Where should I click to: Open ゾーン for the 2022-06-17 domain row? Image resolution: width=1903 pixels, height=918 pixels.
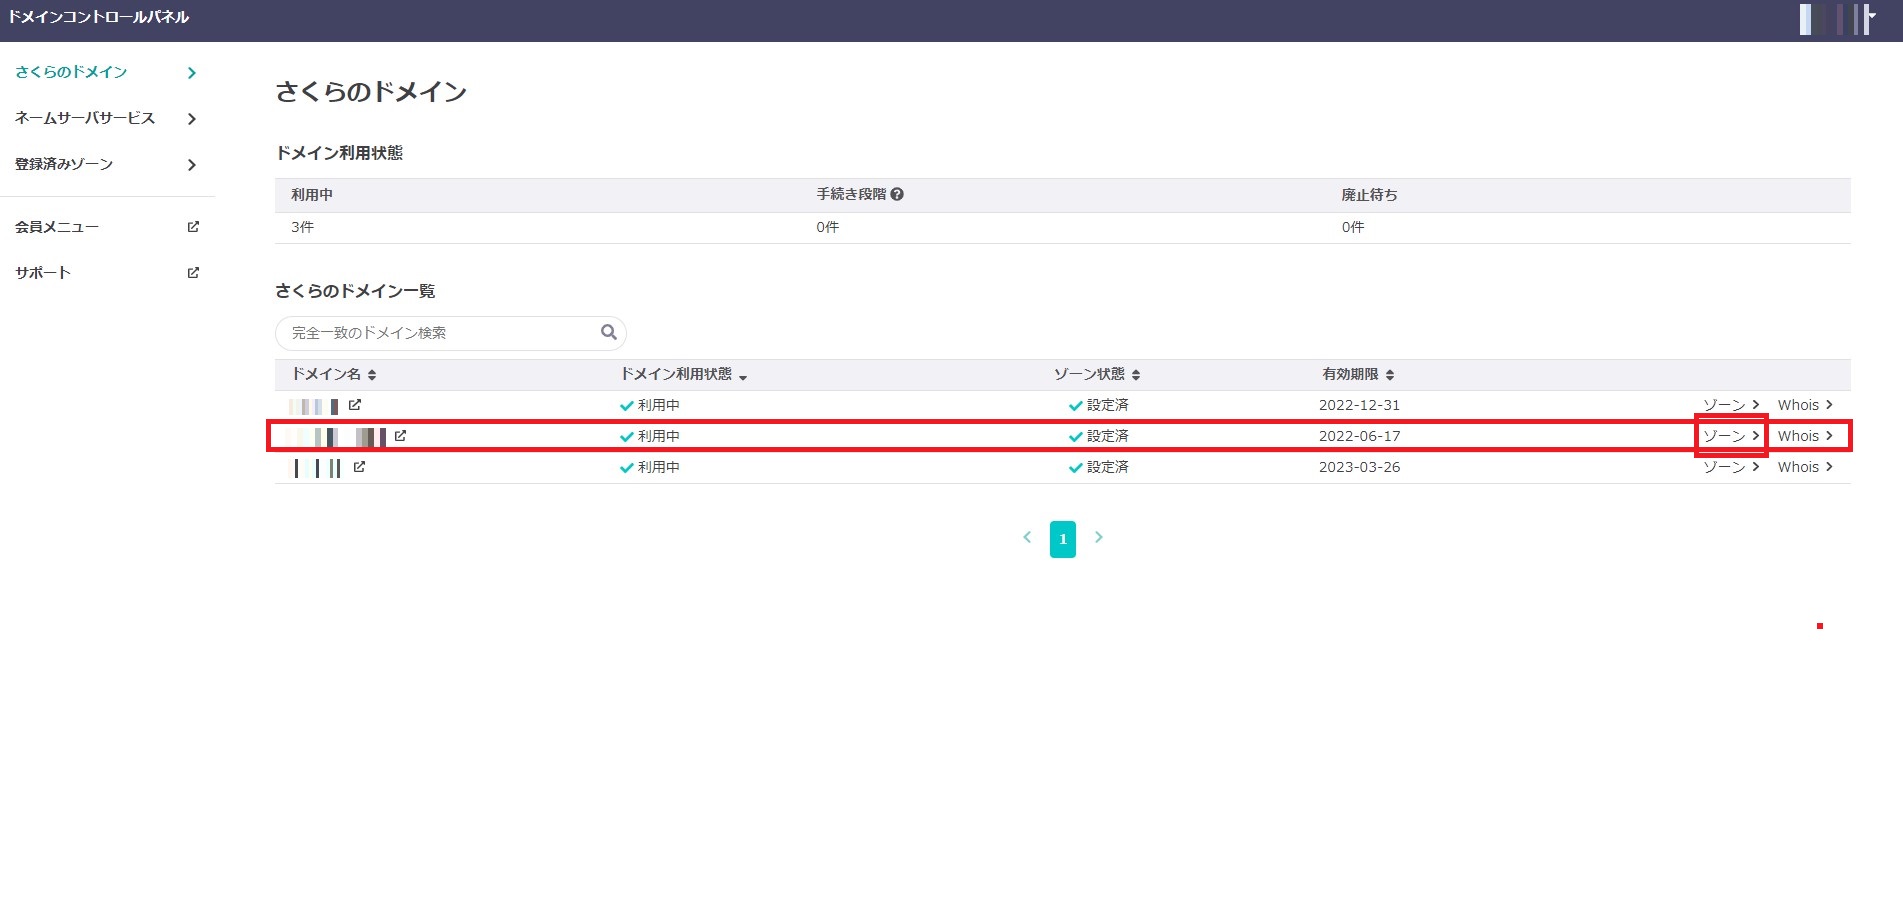tap(1731, 436)
